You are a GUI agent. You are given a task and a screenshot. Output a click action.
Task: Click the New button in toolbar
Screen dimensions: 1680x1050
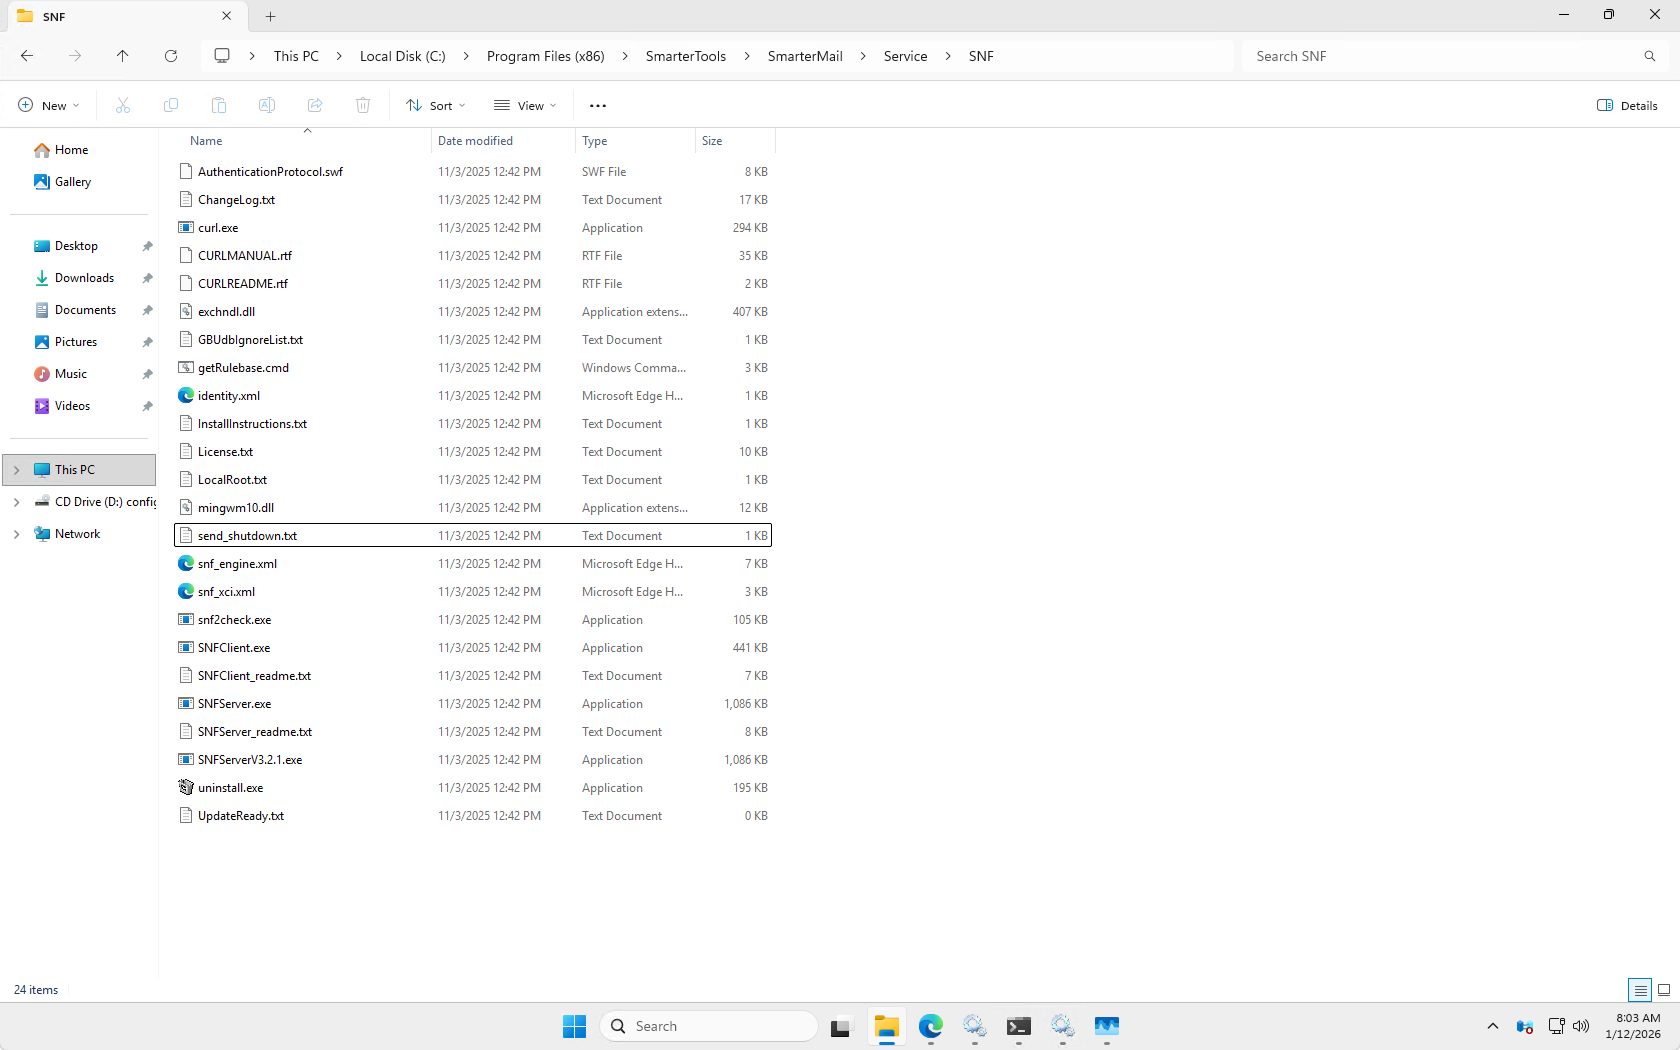coord(49,105)
